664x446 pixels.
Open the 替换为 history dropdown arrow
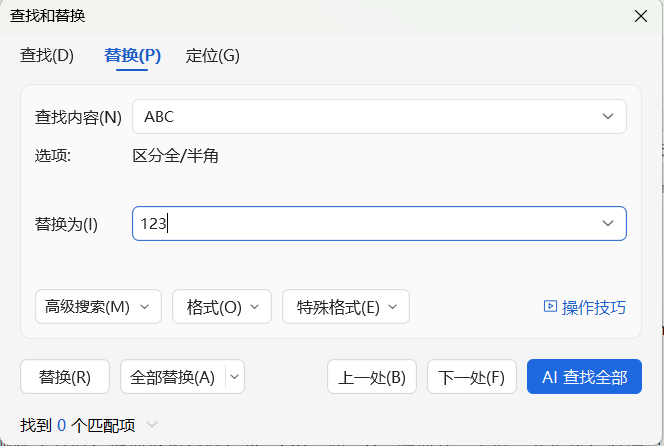[608, 223]
